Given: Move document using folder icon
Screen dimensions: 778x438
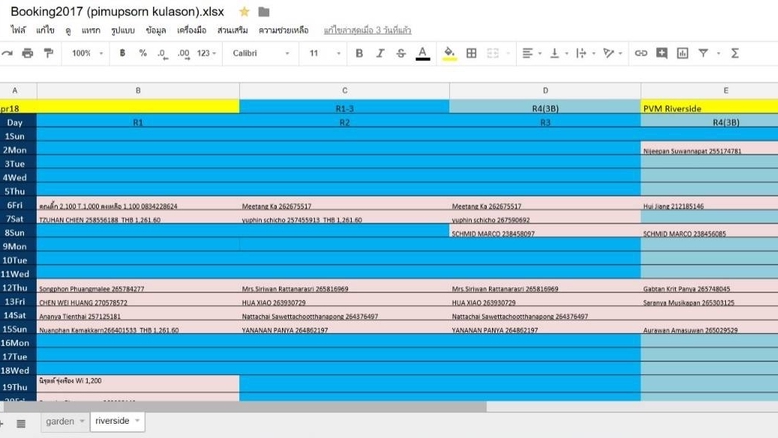Looking at the screenshot, I should pos(264,11).
